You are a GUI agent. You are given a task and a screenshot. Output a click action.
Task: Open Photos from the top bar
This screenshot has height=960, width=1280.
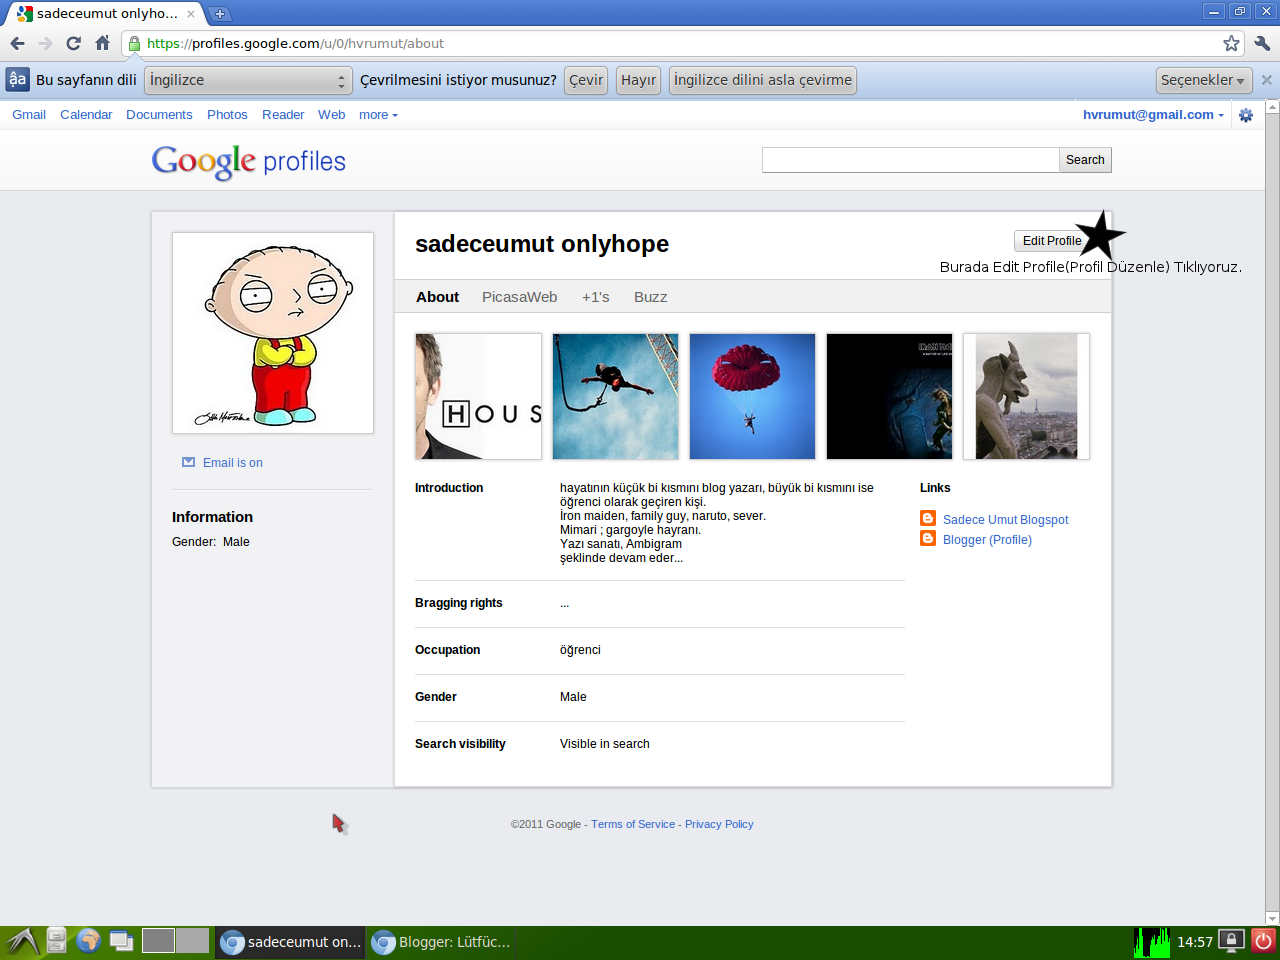[227, 115]
